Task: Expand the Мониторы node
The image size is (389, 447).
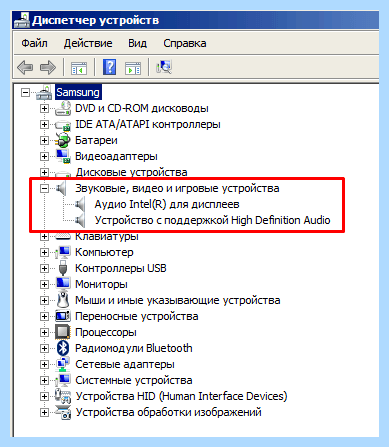Action: [x=44, y=284]
